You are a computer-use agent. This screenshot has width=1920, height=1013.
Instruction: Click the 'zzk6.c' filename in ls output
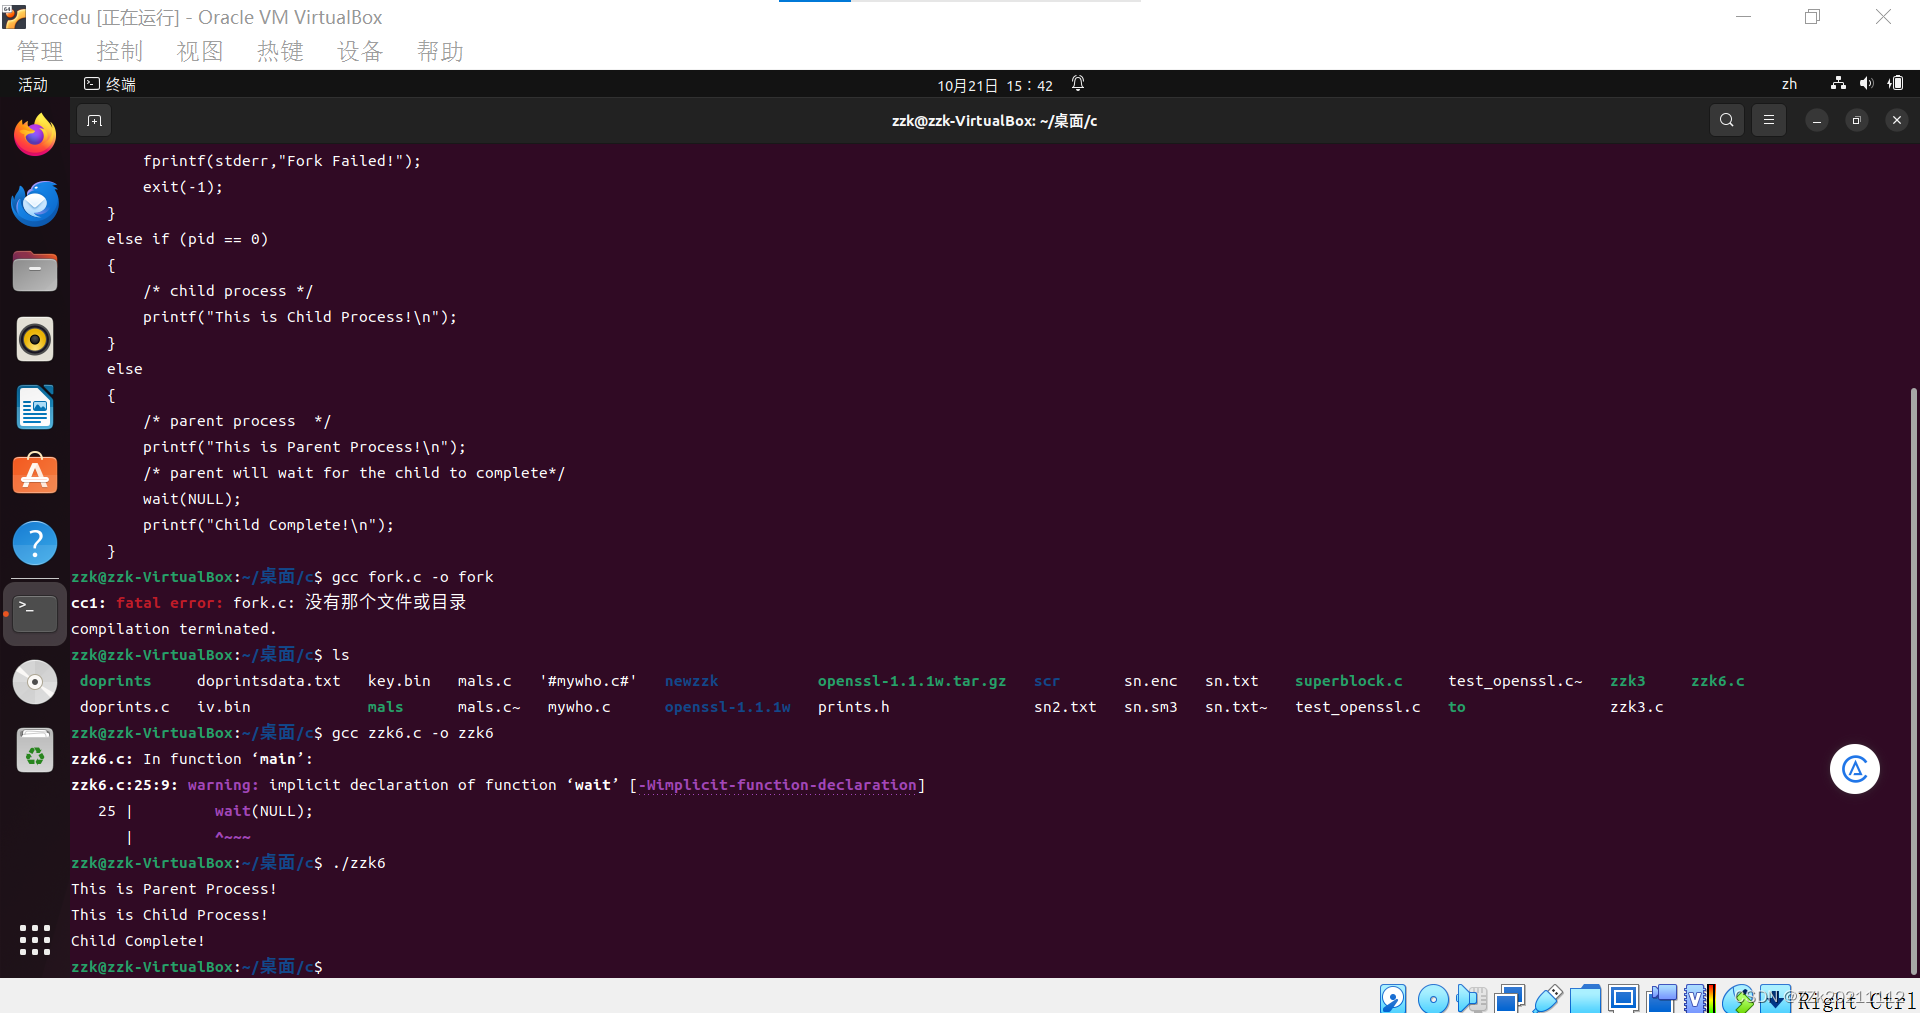pos(1717,681)
